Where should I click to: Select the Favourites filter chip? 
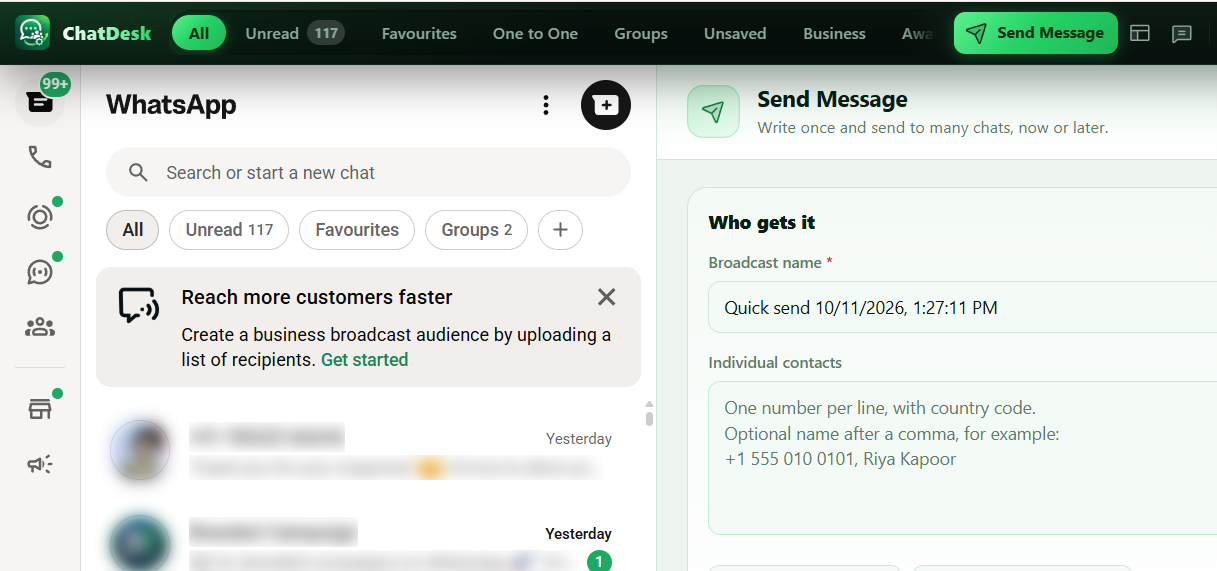pyautogui.click(x=357, y=230)
